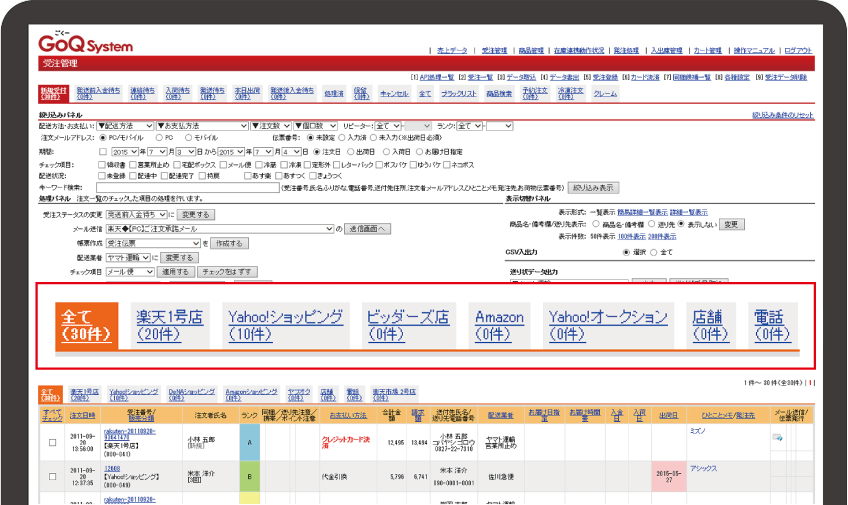Switch to the ブラックリスト tab
The image size is (848, 505).
tap(459, 94)
